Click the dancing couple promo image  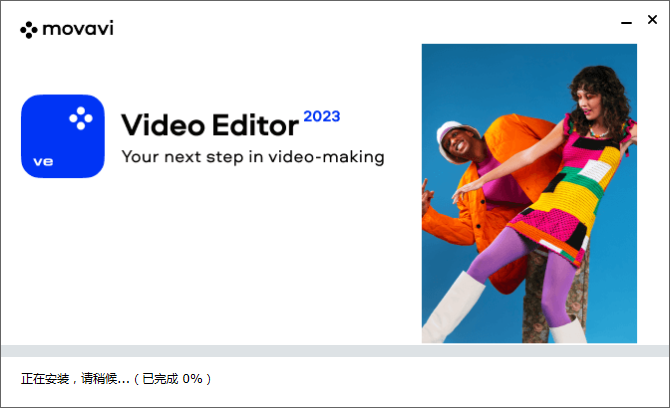[x=529, y=193]
